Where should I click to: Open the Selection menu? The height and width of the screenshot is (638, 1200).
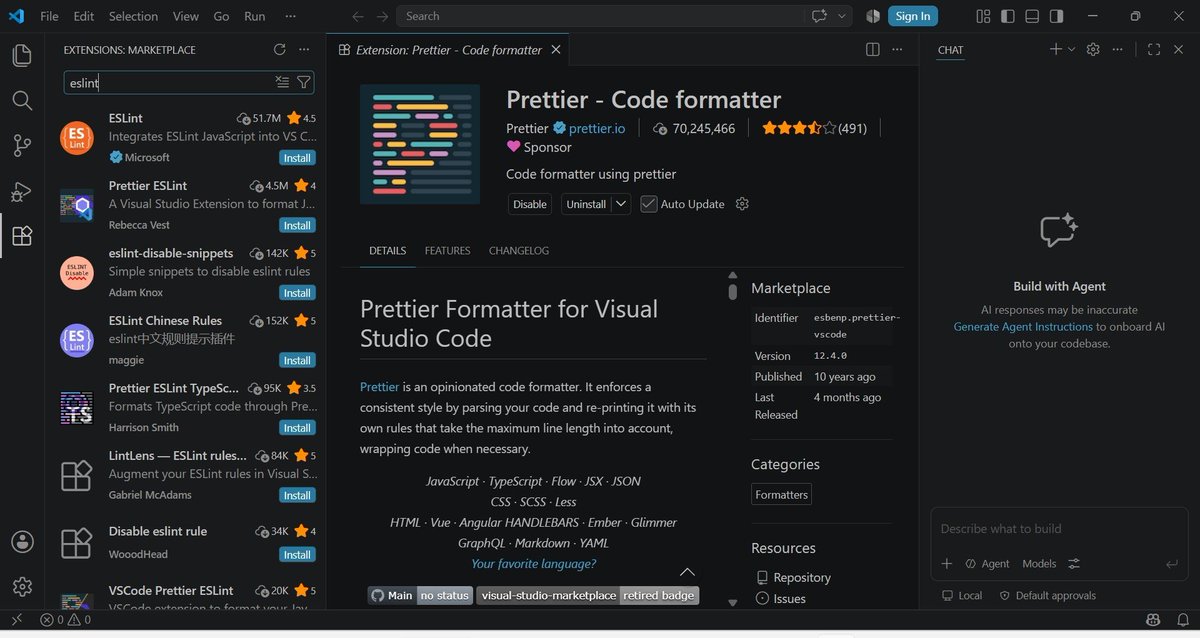click(x=133, y=16)
